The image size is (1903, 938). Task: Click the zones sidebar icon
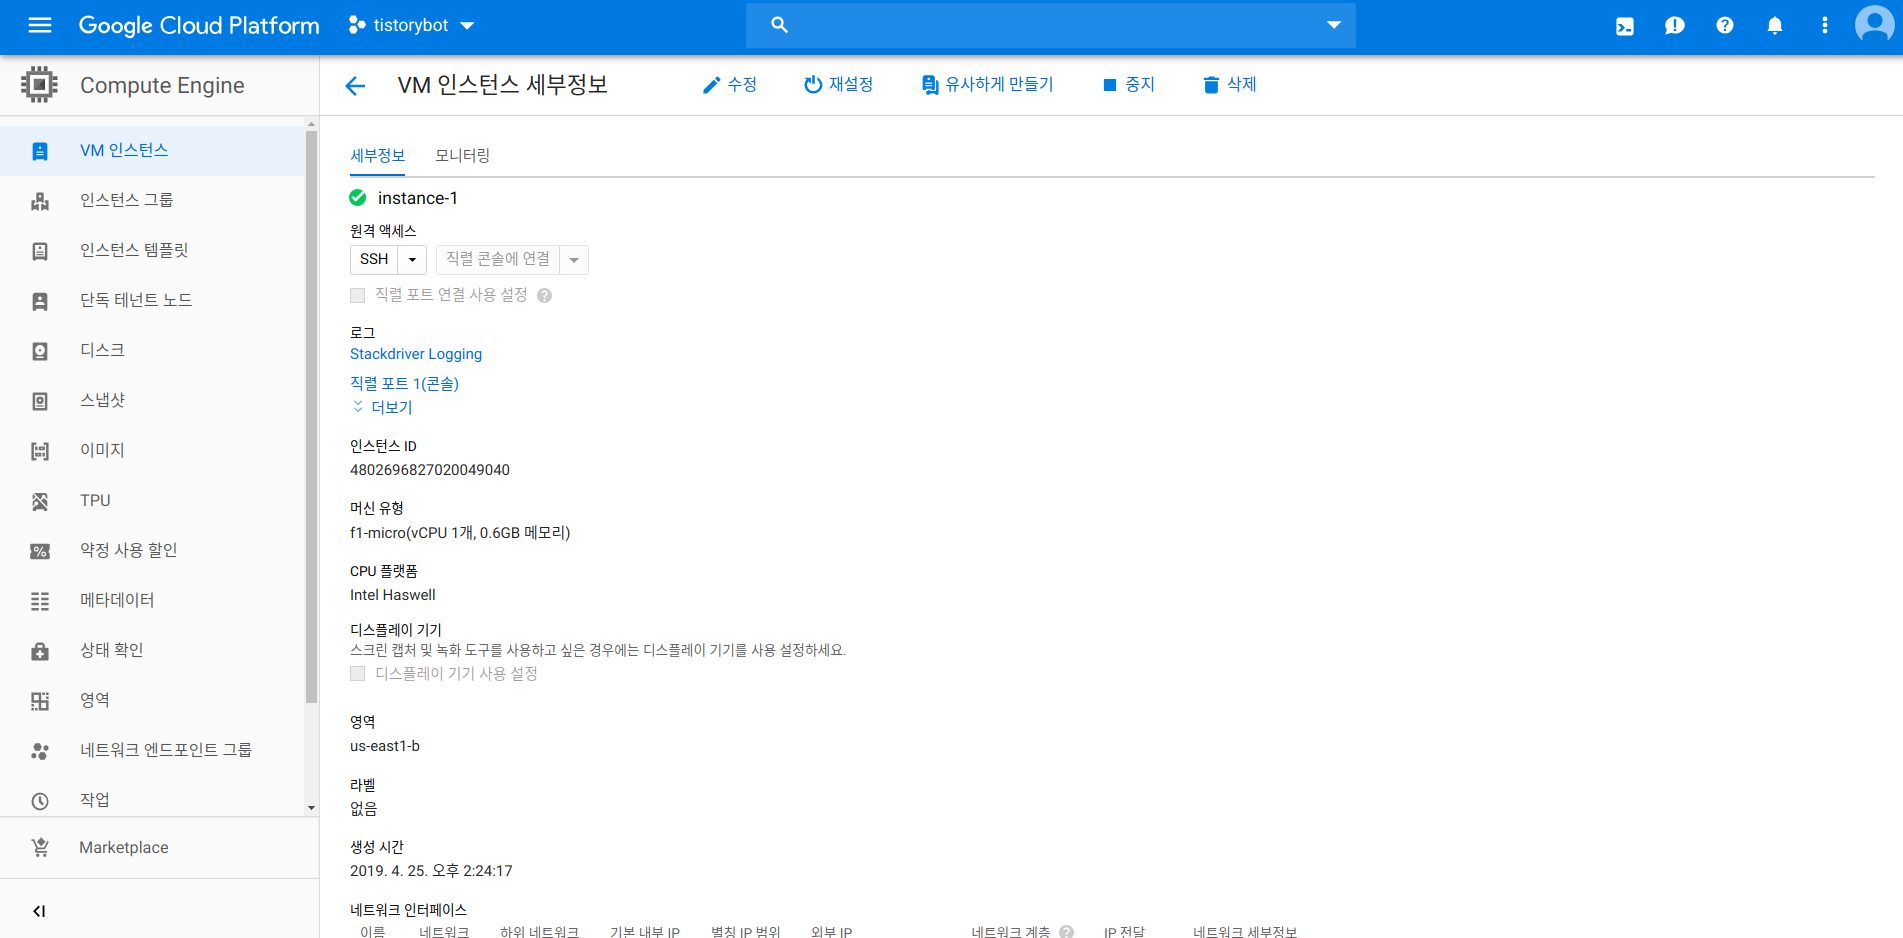40,701
